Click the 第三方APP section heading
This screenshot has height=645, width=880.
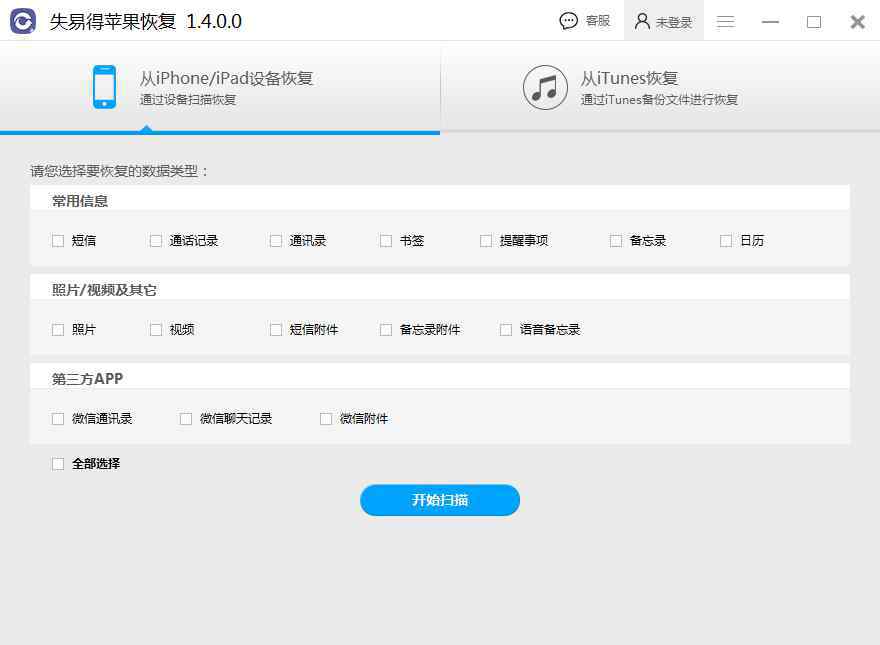tap(87, 379)
